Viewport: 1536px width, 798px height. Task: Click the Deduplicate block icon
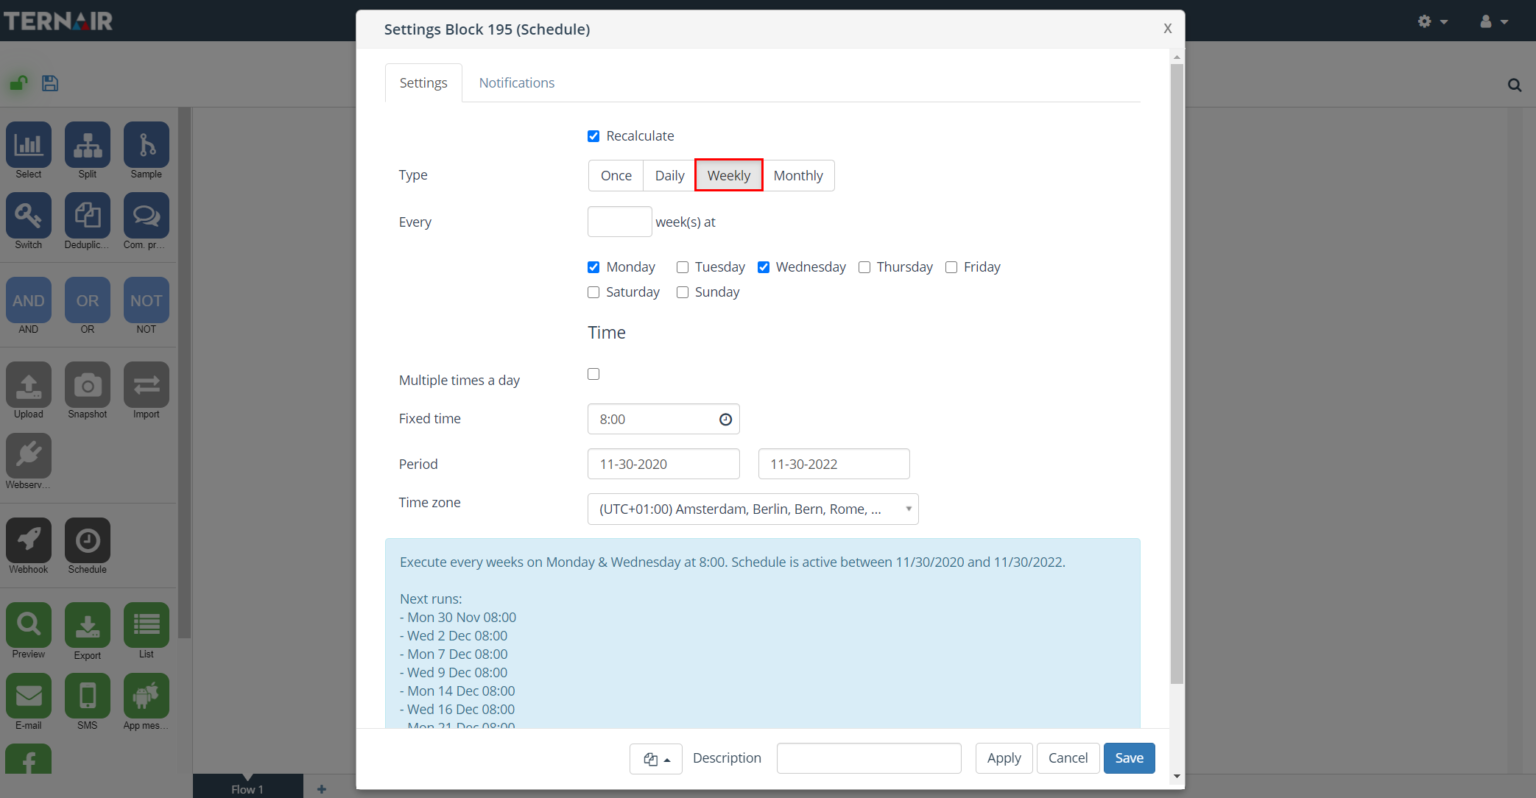point(87,216)
